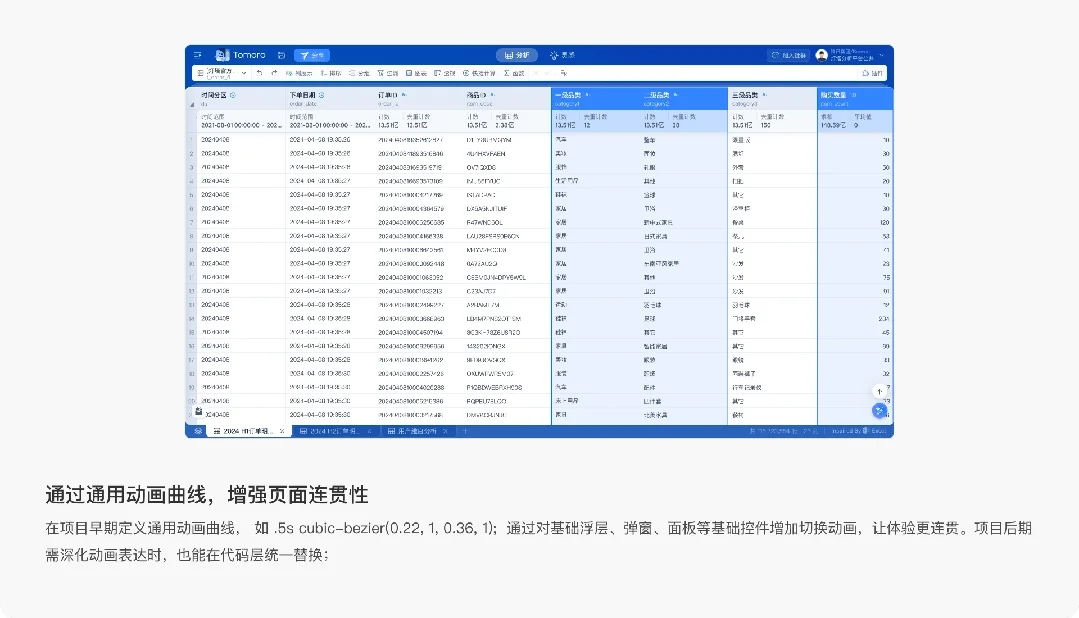Click the undo arrow in toolbar
1079x618 pixels.
point(259,73)
